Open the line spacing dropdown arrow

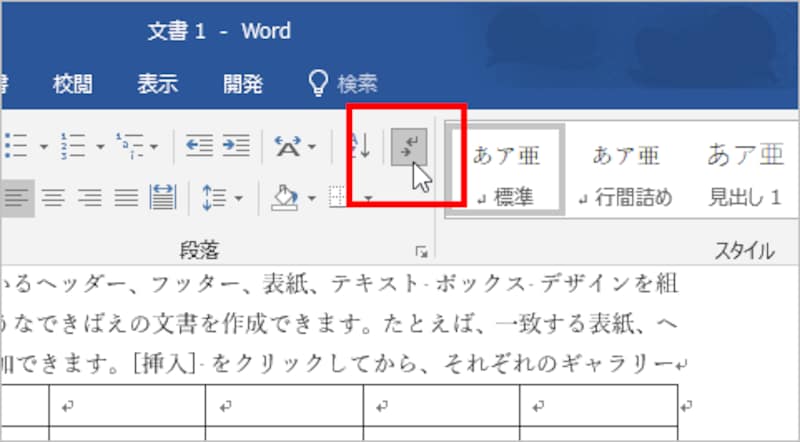238,198
